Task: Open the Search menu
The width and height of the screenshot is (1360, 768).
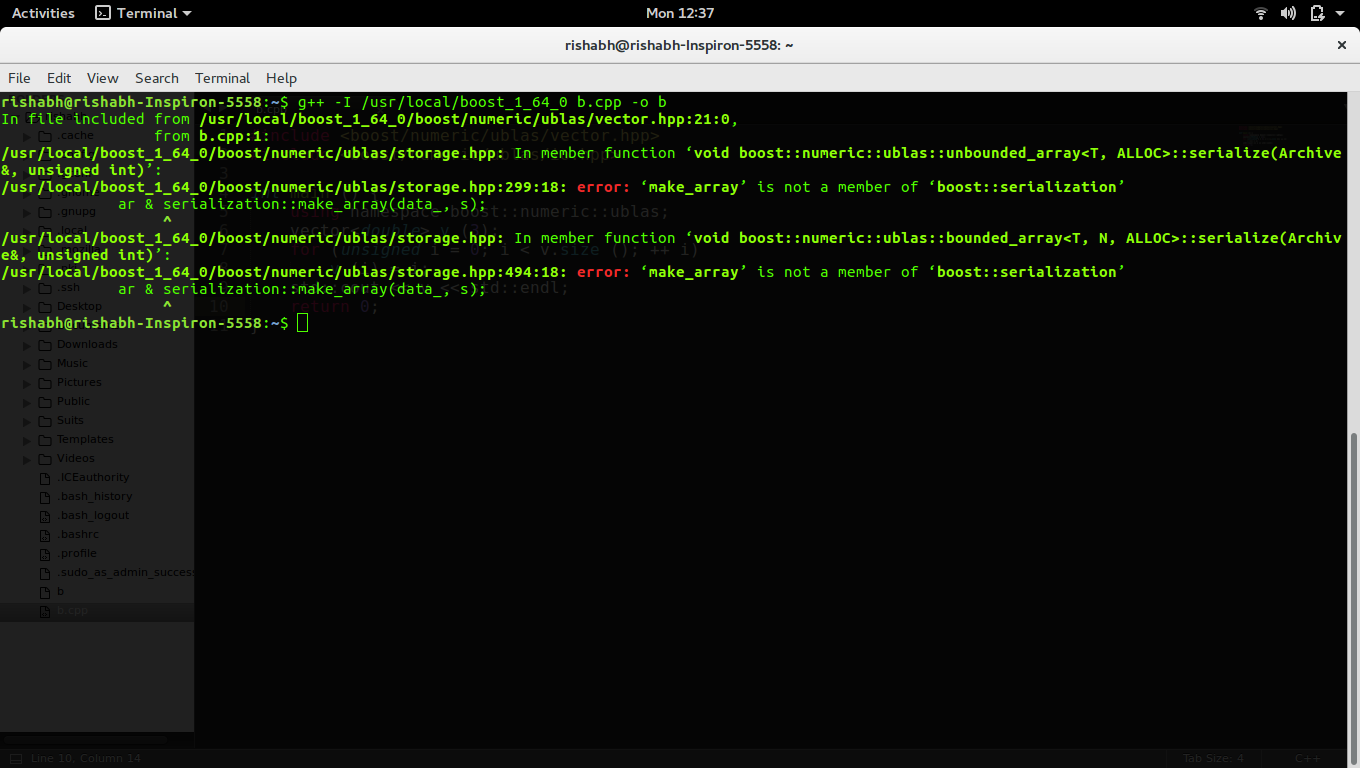Action: [157, 78]
